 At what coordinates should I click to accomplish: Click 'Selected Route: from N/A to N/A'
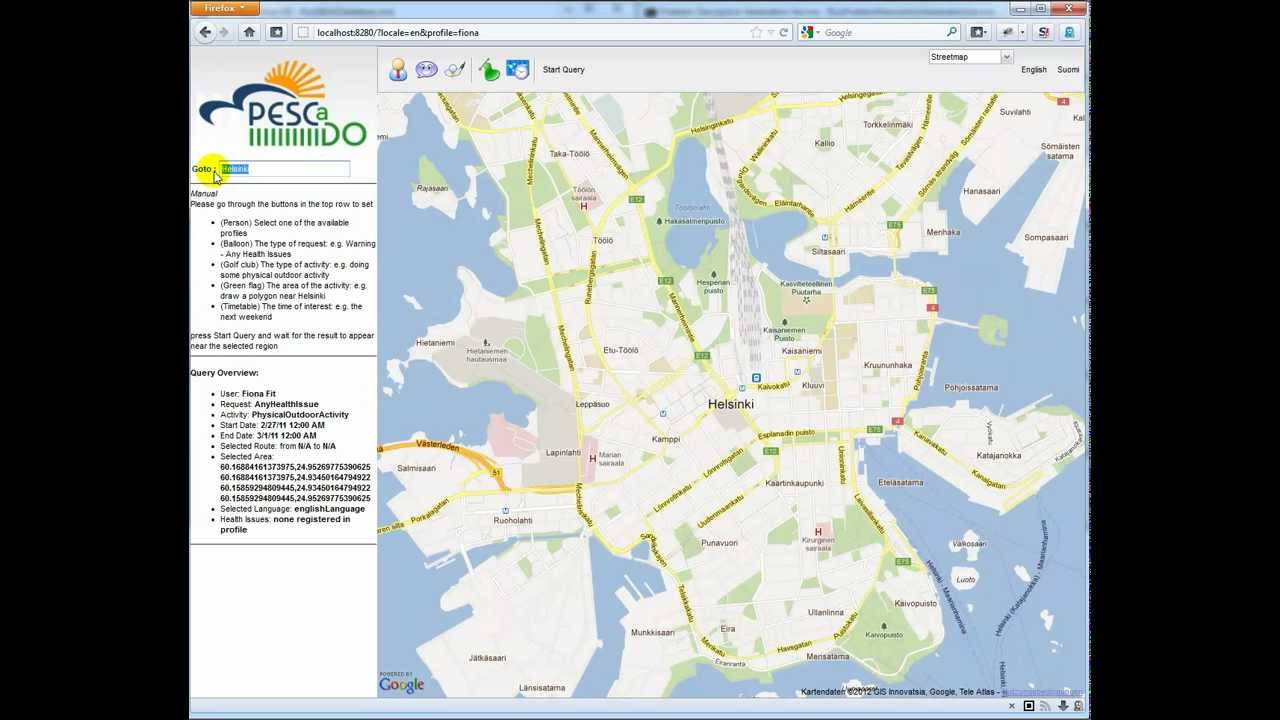(278, 446)
